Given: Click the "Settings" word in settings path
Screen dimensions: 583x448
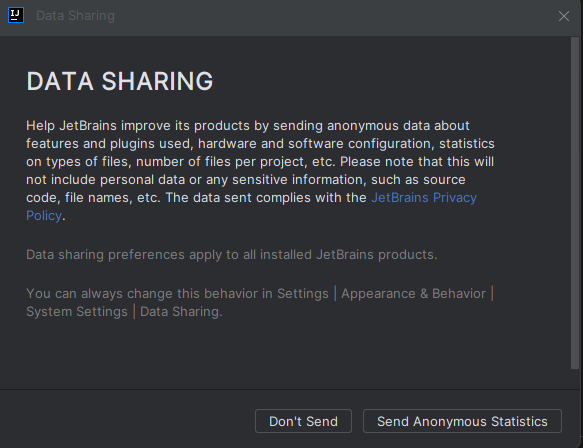Looking at the screenshot, I should coord(303,294).
